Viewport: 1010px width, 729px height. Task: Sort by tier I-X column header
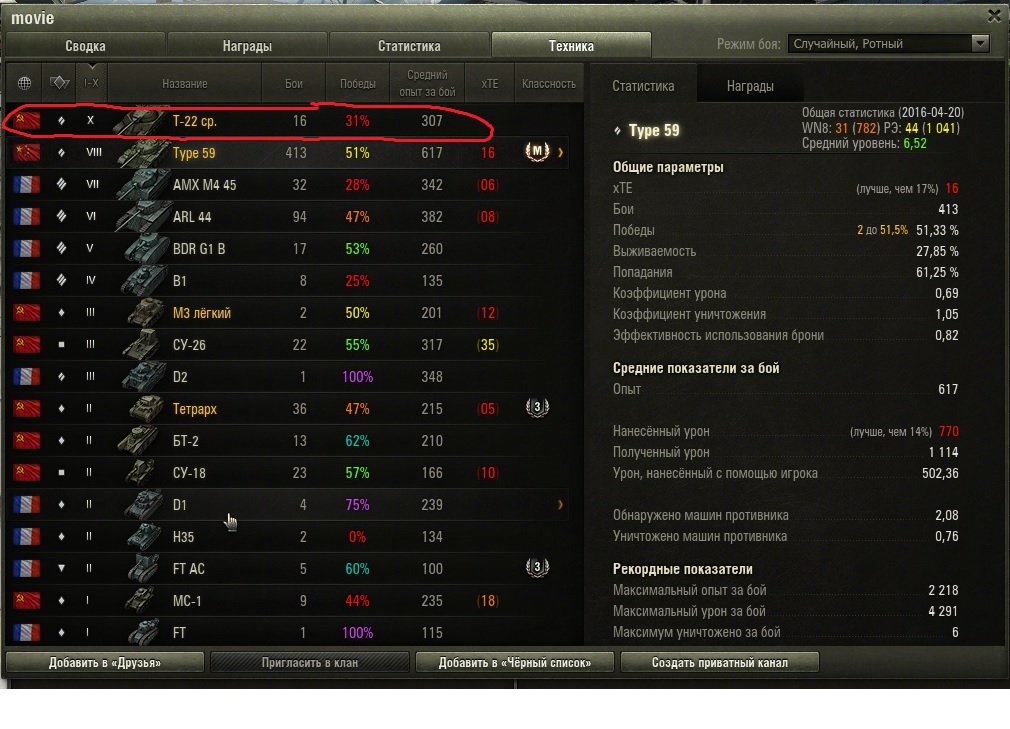coord(91,83)
